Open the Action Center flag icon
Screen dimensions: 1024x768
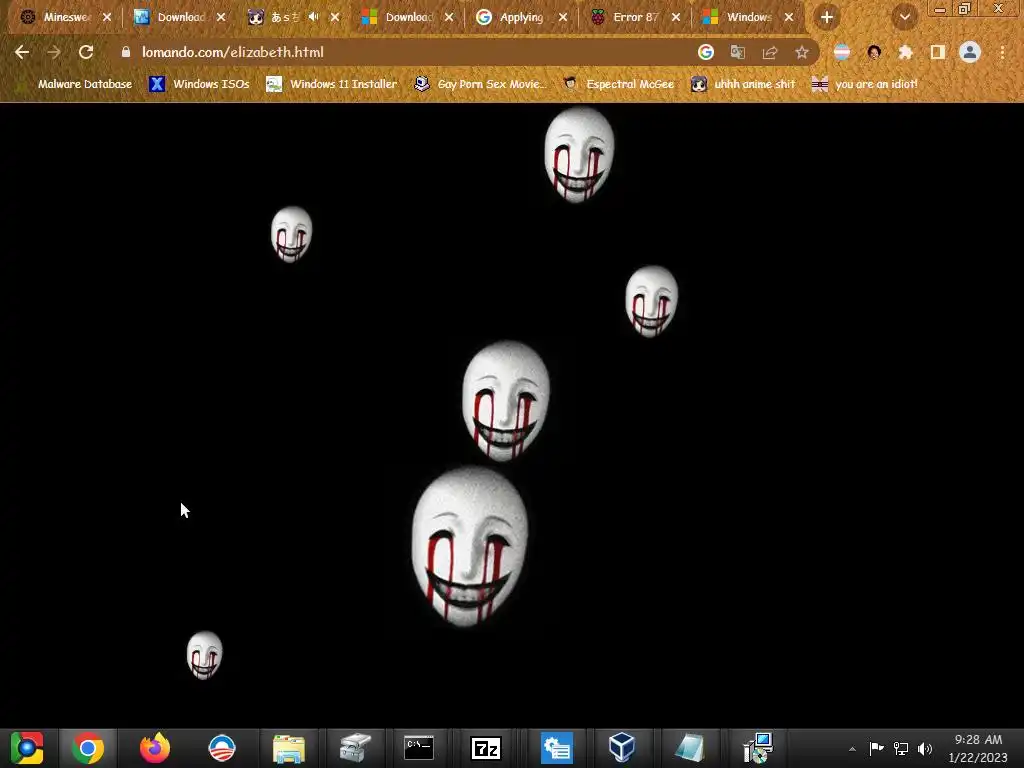point(876,748)
